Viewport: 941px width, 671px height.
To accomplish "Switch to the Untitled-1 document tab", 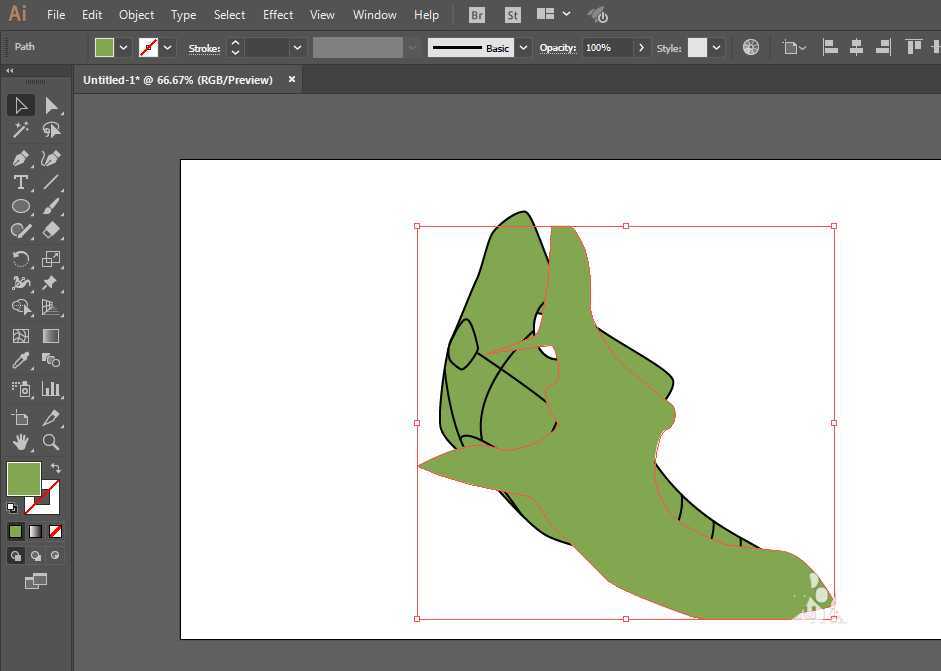I will click(178, 80).
